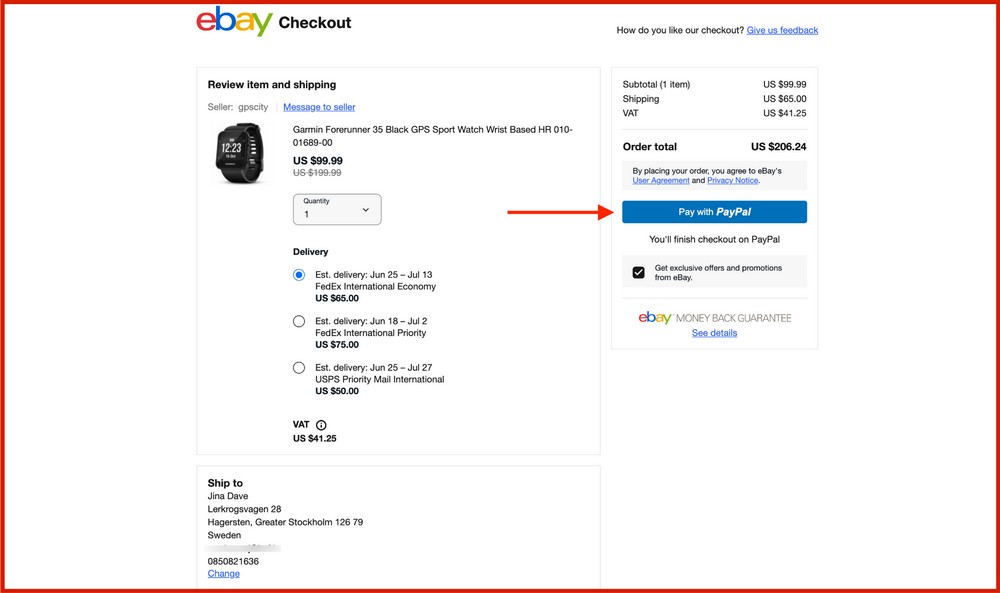Image resolution: width=1000 pixels, height=593 pixels.
Task: See details of Money Back Guarantee
Action: click(713, 332)
